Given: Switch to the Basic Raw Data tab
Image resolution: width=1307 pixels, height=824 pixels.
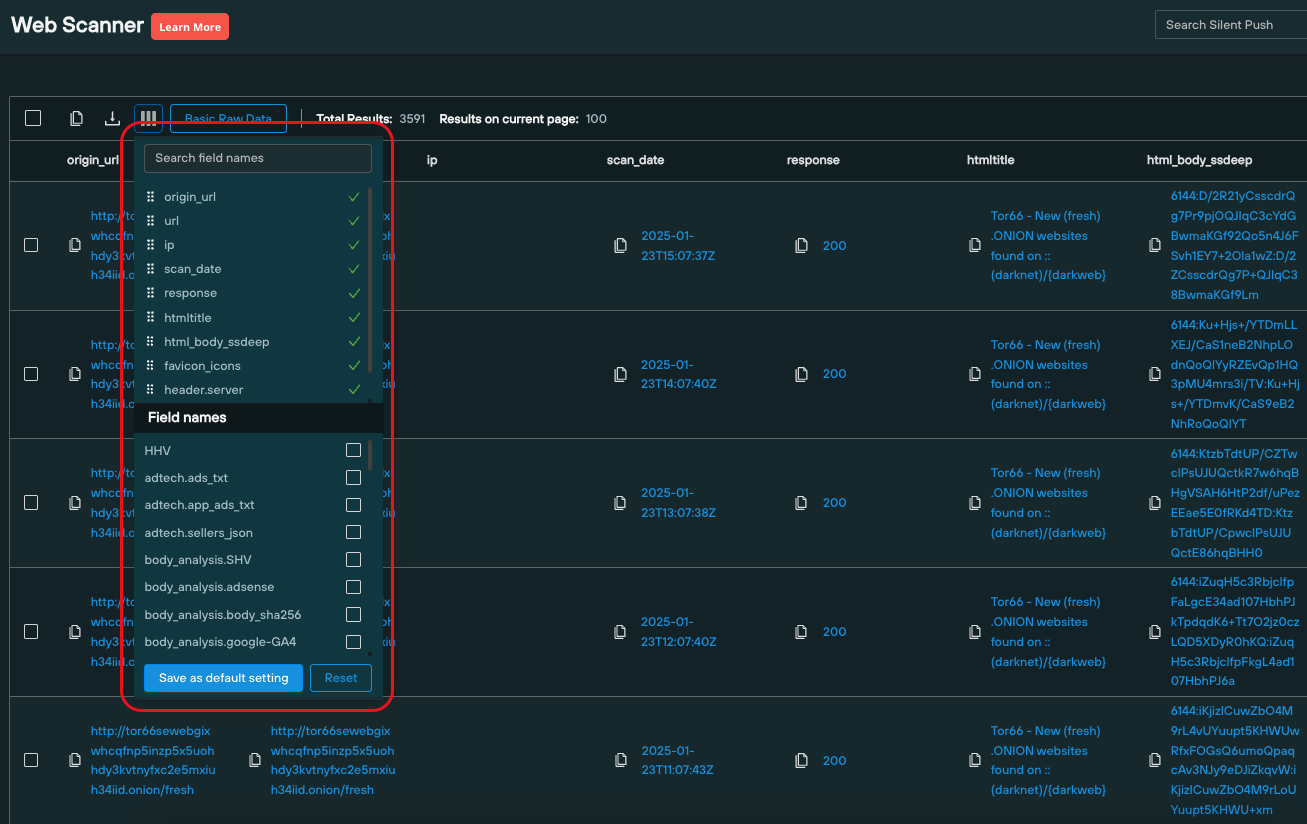Looking at the screenshot, I should click(x=228, y=119).
